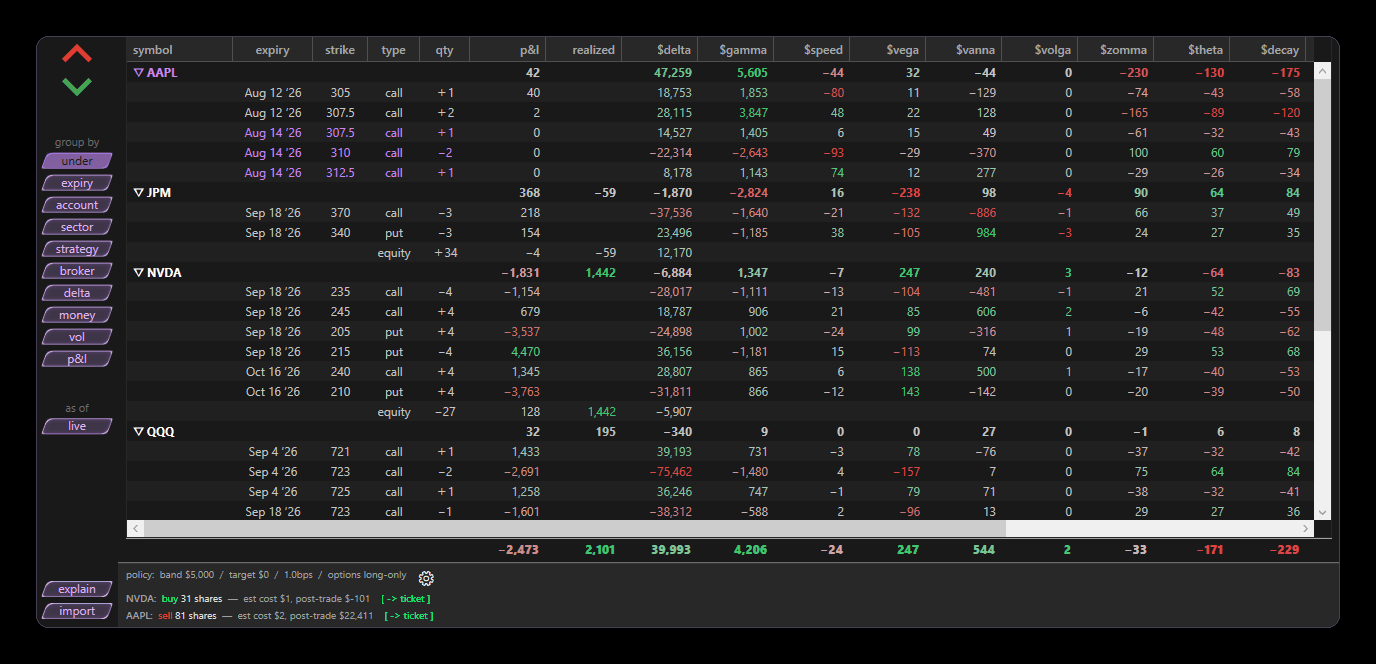Group positions by expiry

coord(77,183)
